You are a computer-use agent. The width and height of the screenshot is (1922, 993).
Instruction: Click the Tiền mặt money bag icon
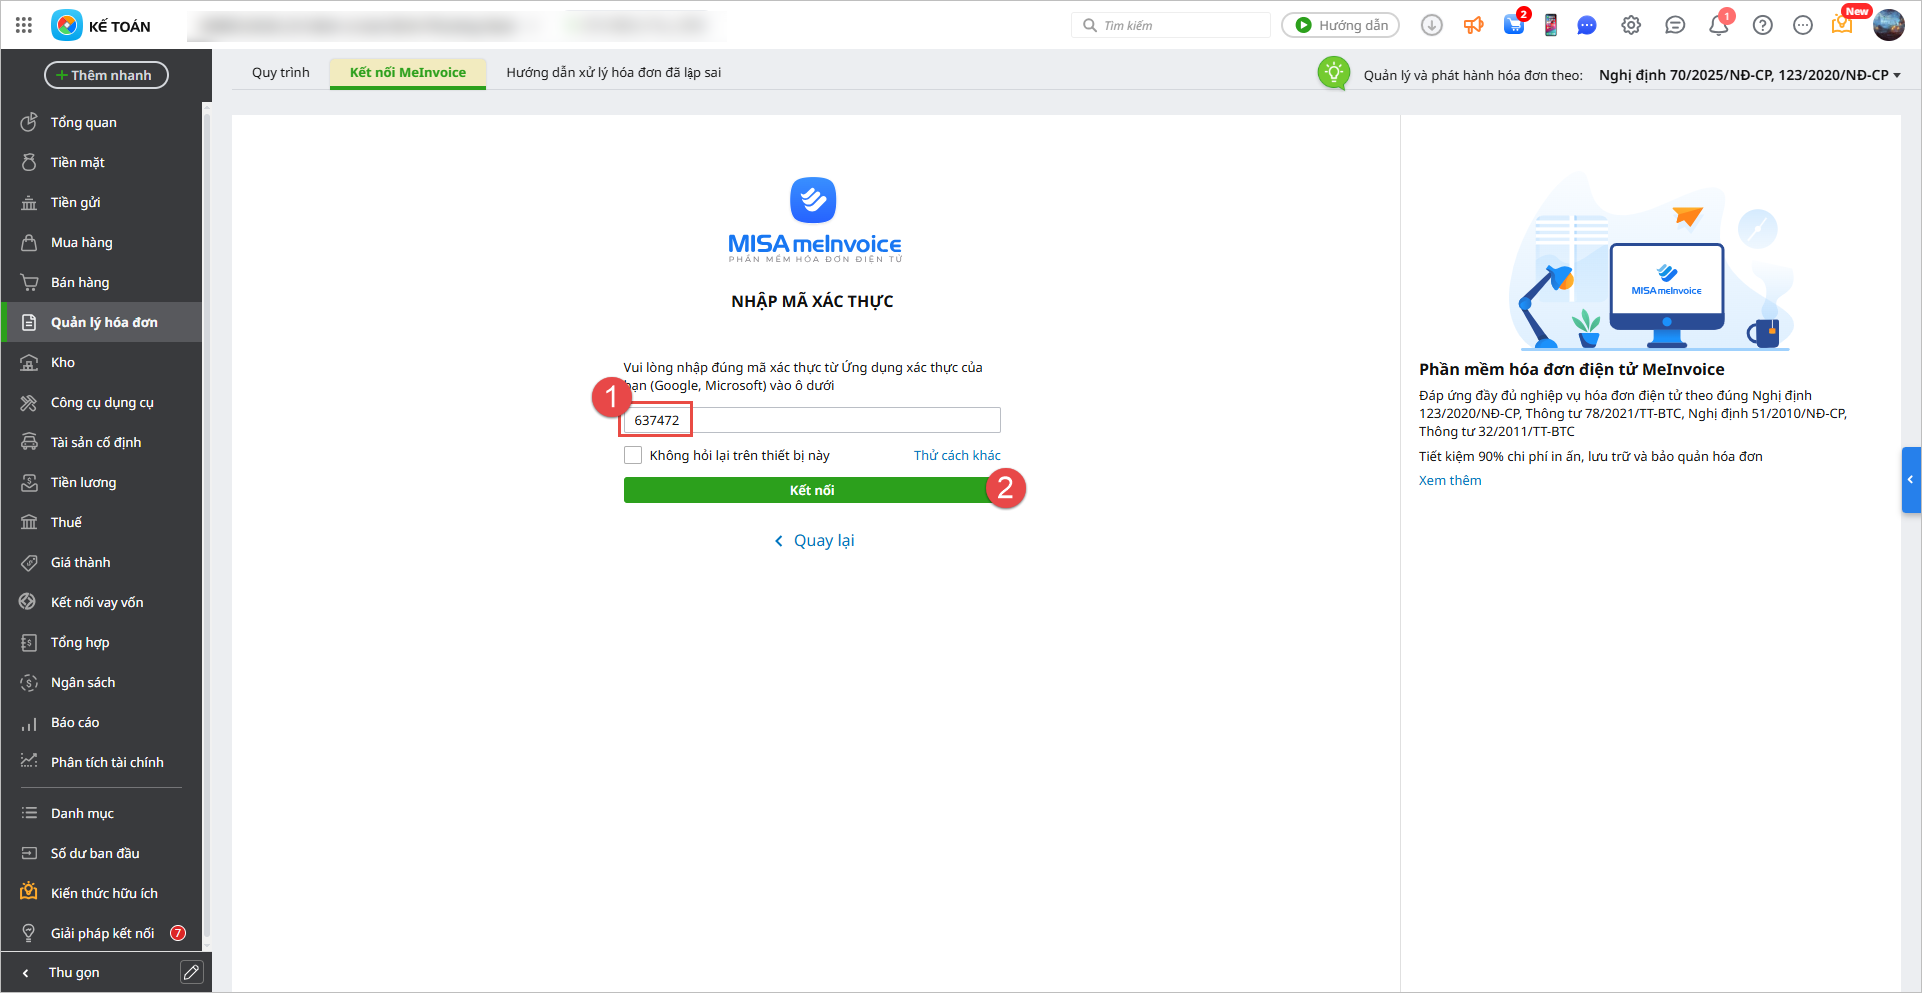click(x=29, y=162)
